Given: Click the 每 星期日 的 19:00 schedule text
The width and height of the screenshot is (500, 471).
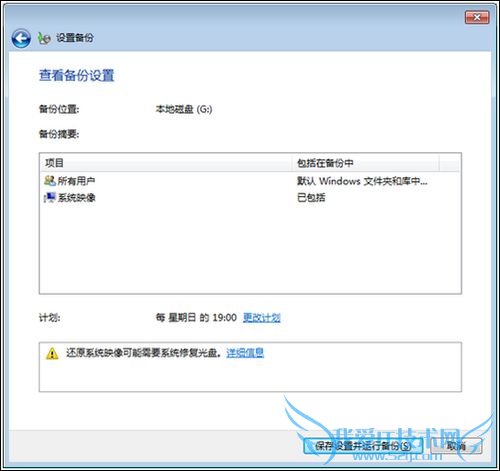Looking at the screenshot, I should (x=196, y=318).
